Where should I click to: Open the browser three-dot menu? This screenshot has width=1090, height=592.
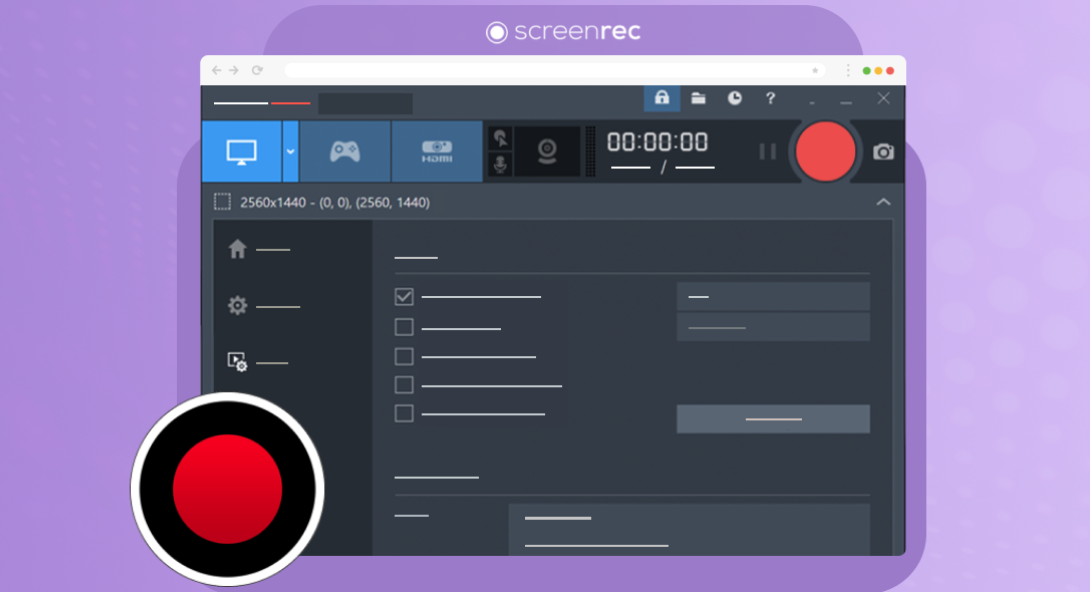[x=848, y=70]
